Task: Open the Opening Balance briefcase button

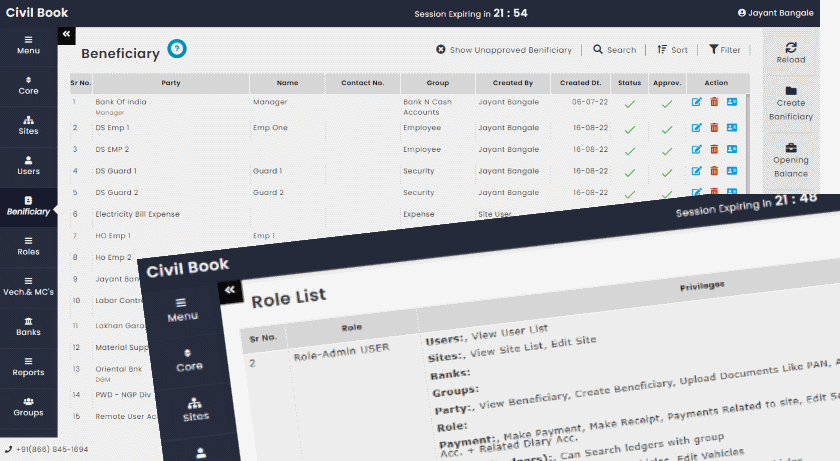Action: point(791,148)
